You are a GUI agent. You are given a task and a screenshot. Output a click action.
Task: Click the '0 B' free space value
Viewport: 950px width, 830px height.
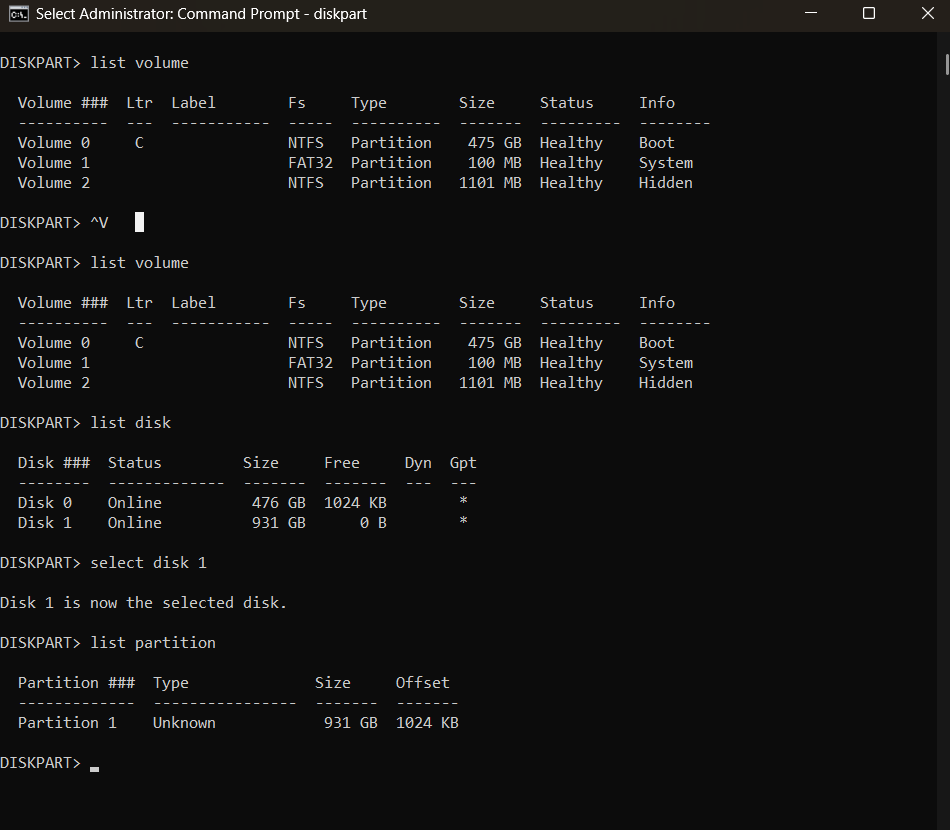(x=373, y=523)
